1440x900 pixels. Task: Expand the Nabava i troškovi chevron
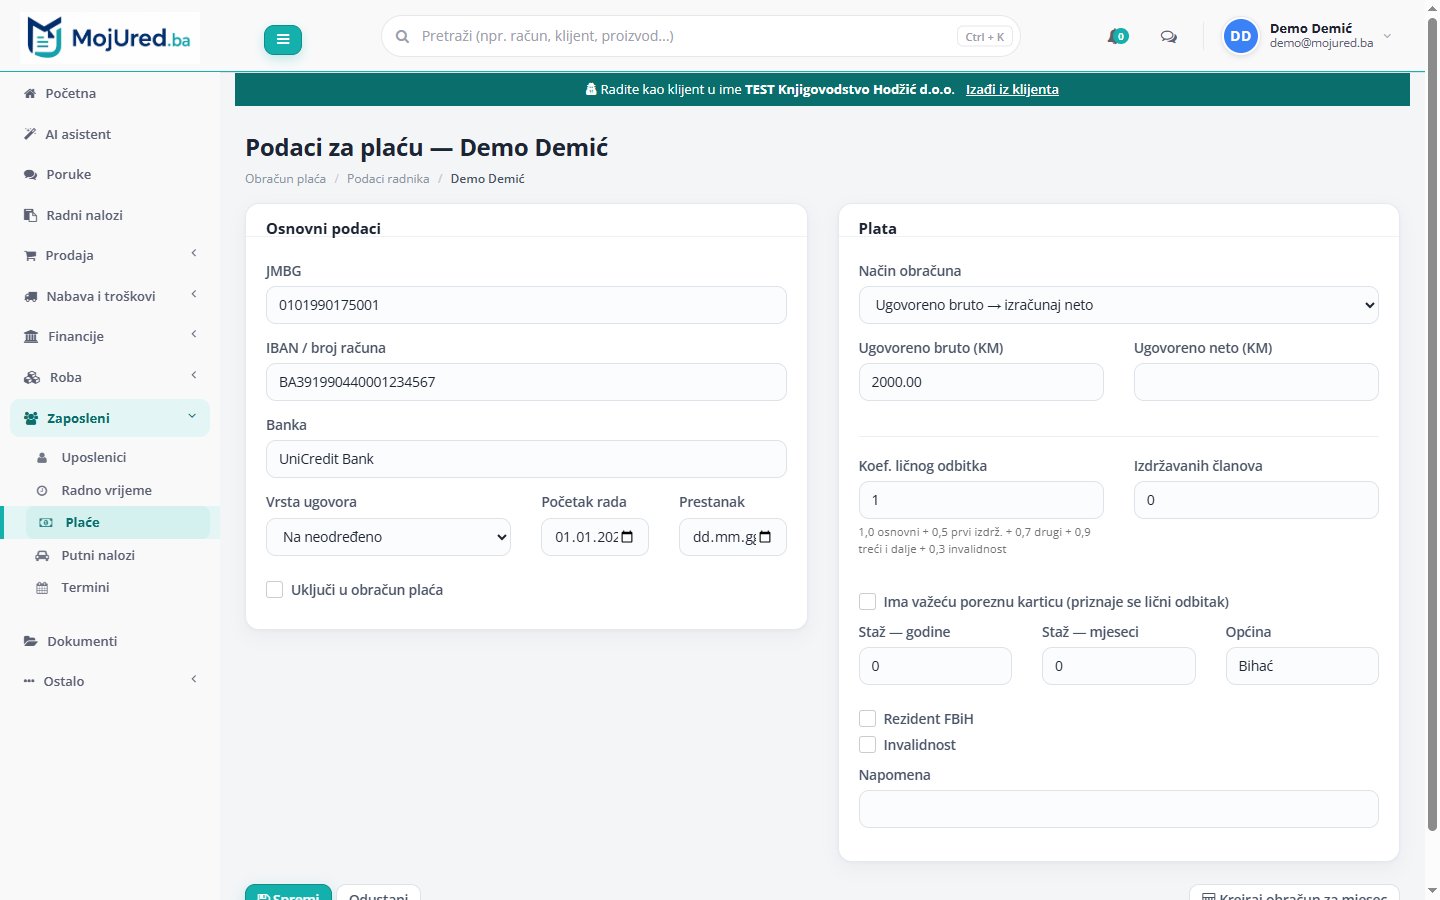[x=194, y=294]
